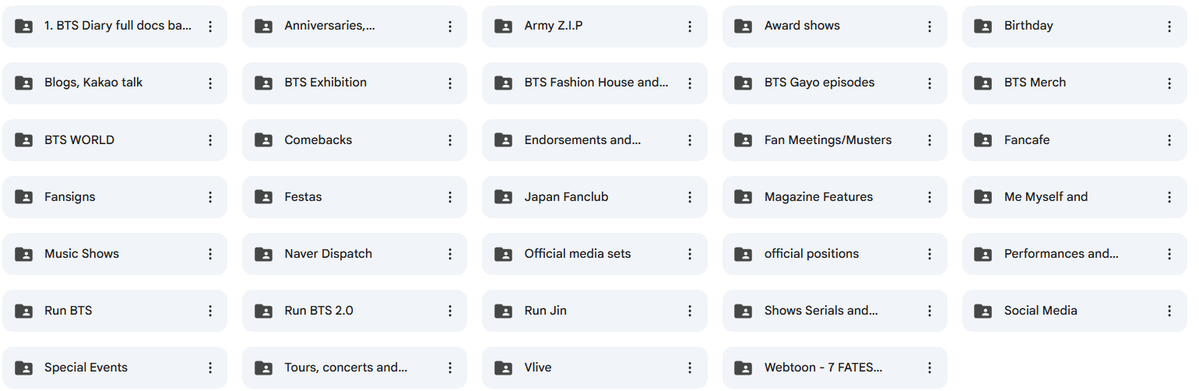Open more actions for Army Z.I.P folder
This screenshot has width=1199, height=391.
click(690, 26)
